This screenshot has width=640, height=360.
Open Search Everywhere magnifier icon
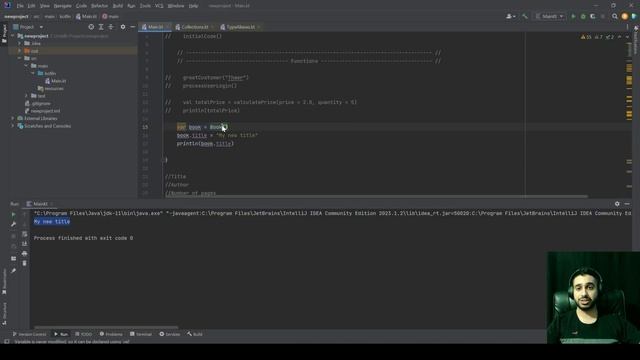(615, 16)
